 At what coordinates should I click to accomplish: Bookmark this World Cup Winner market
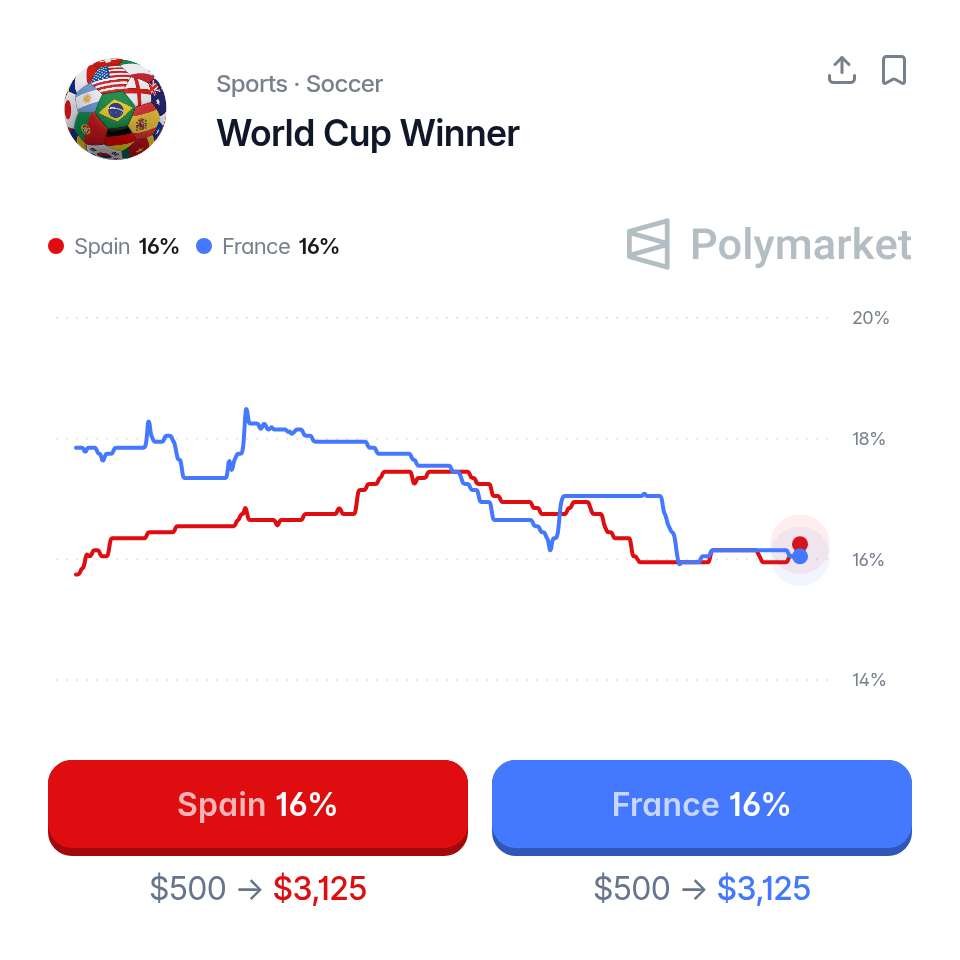pyautogui.click(x=893, y=70)
